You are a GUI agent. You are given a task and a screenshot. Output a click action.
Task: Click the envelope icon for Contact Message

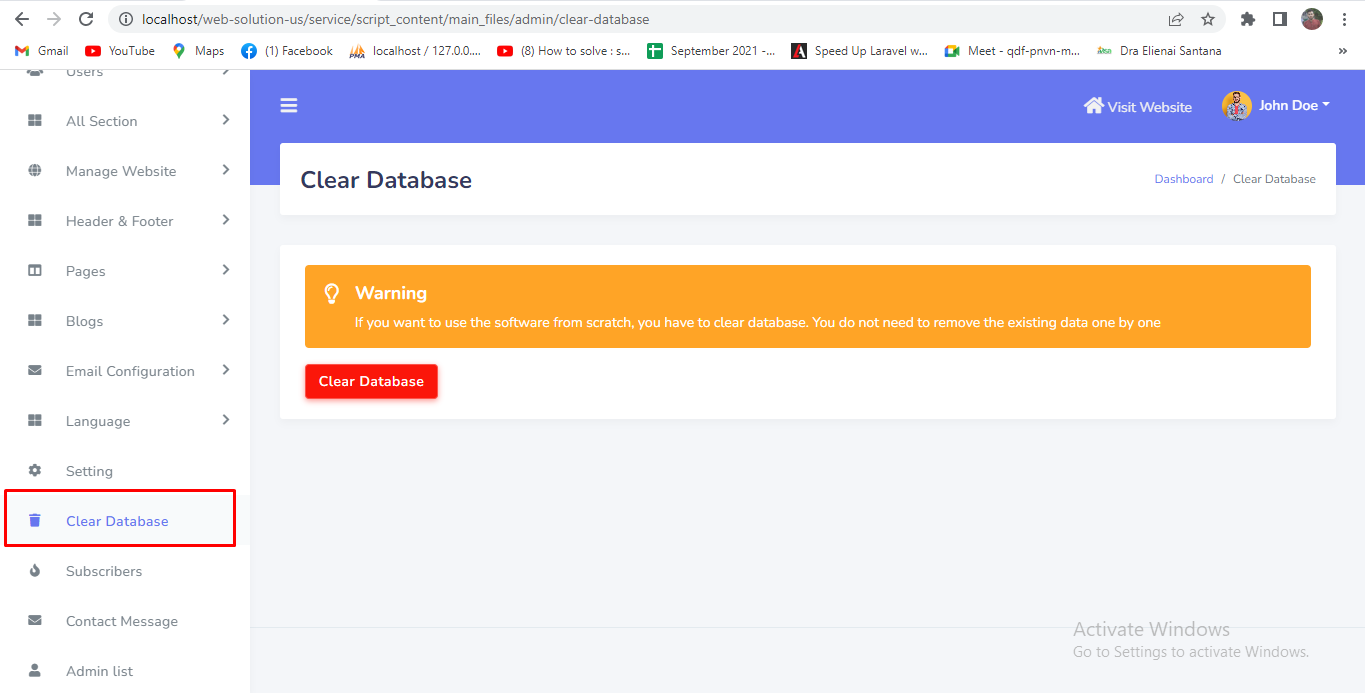pyautogui.click(x=35, y=620)
